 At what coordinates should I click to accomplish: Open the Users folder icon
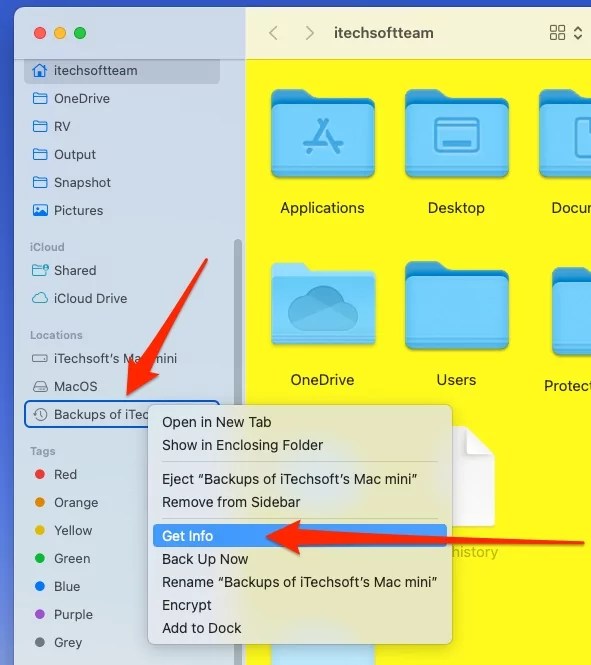[457, 305]
